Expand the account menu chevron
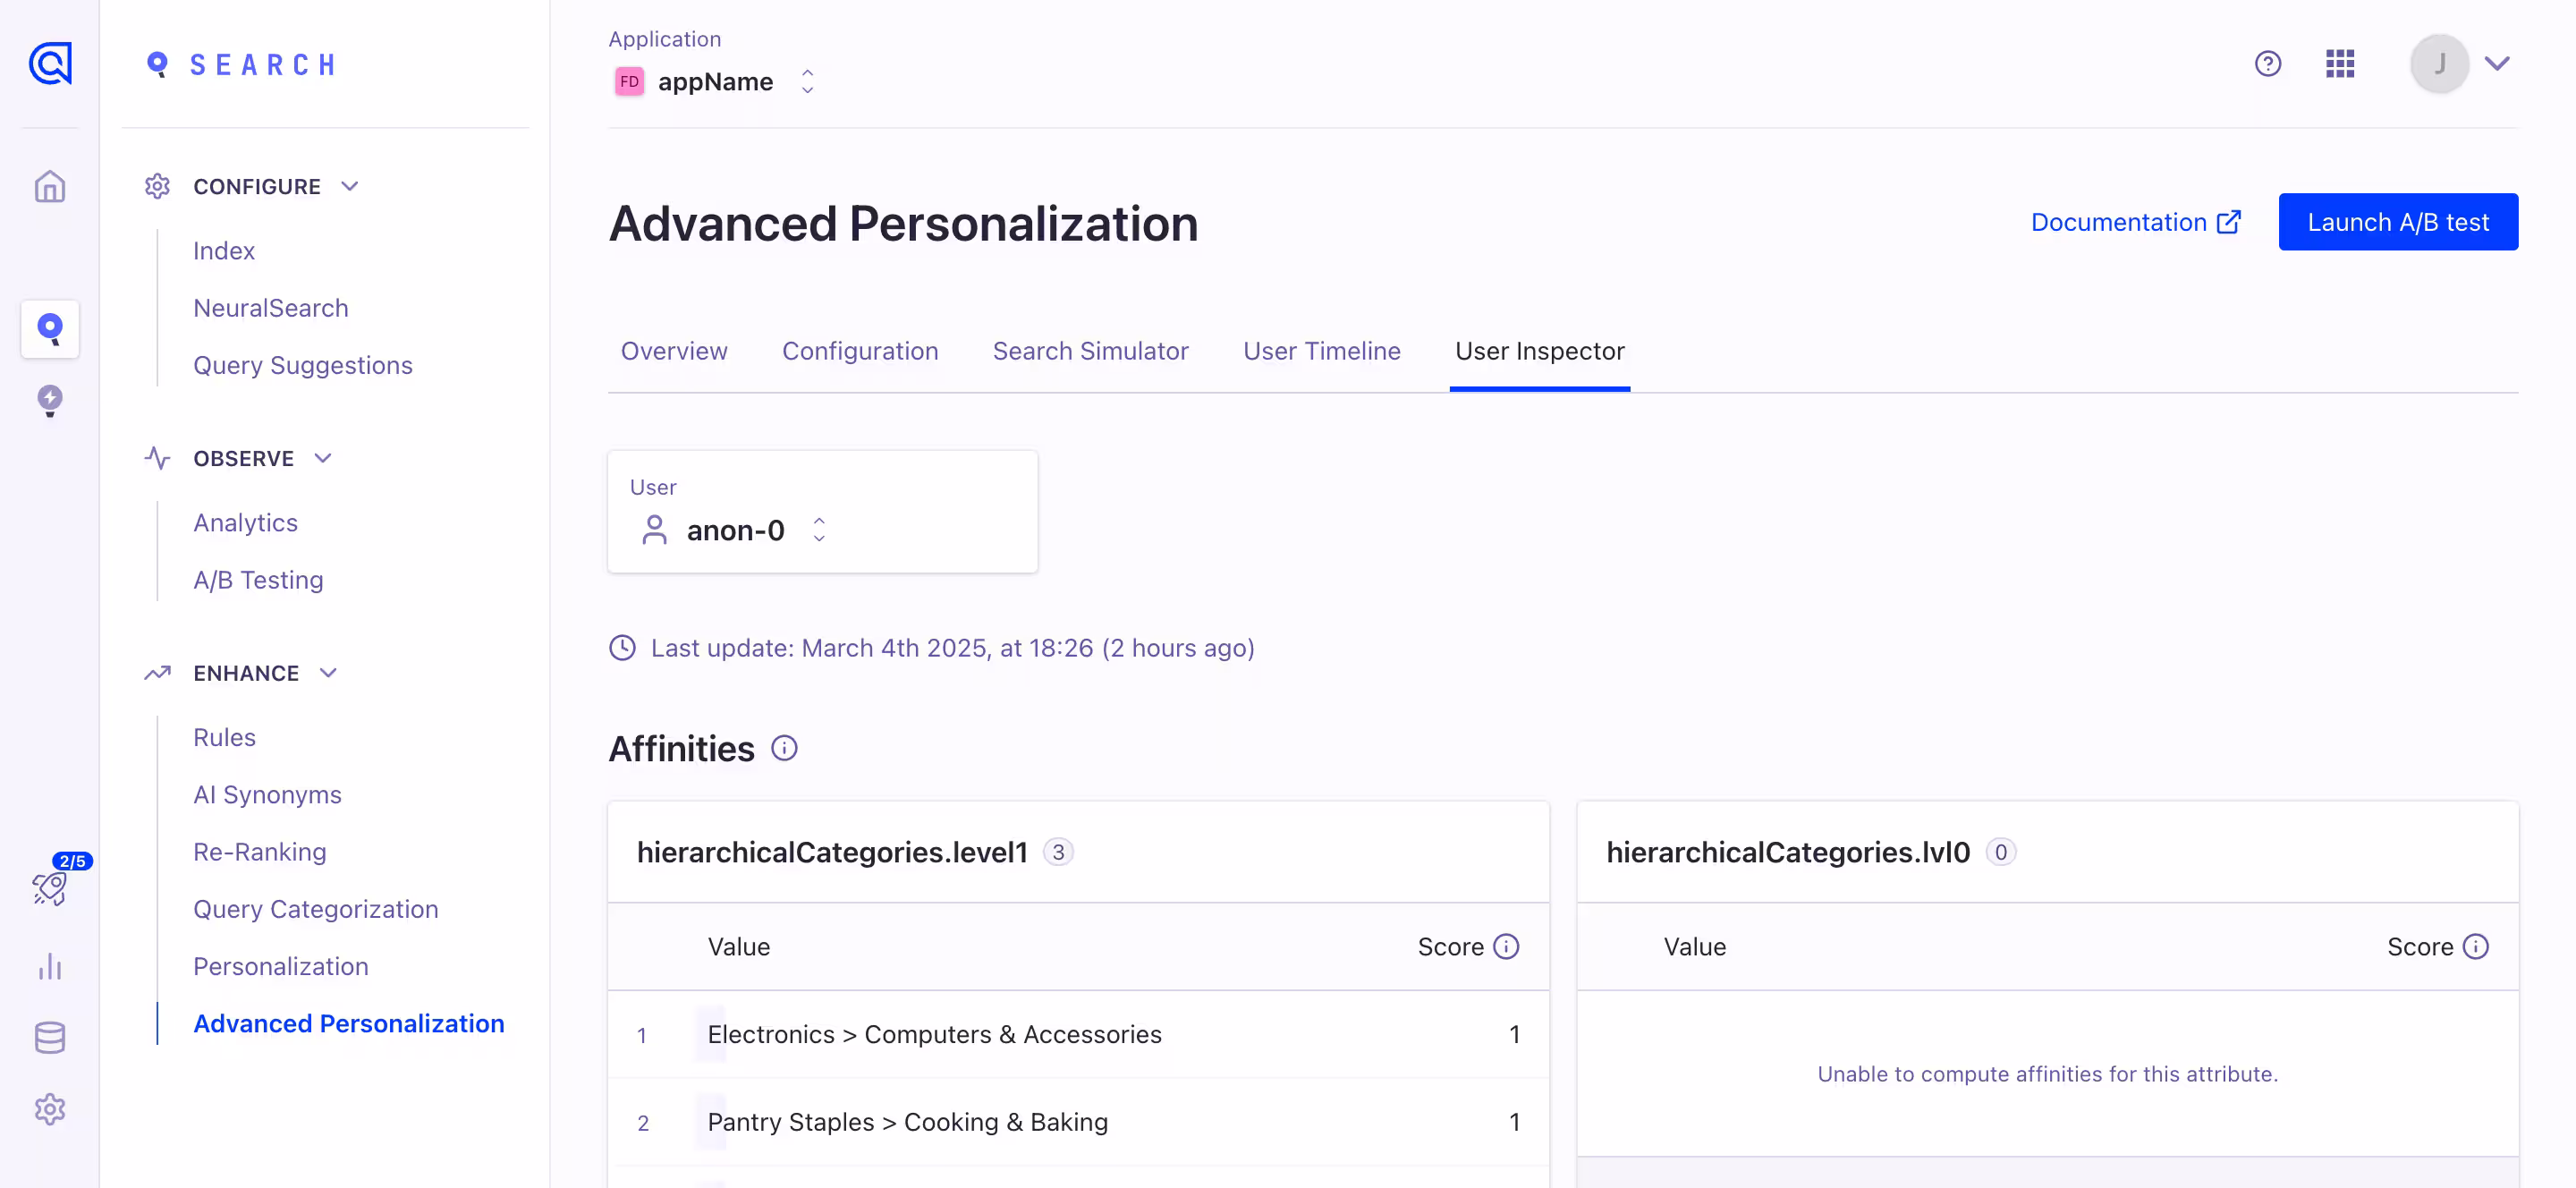 (2496, 64)
